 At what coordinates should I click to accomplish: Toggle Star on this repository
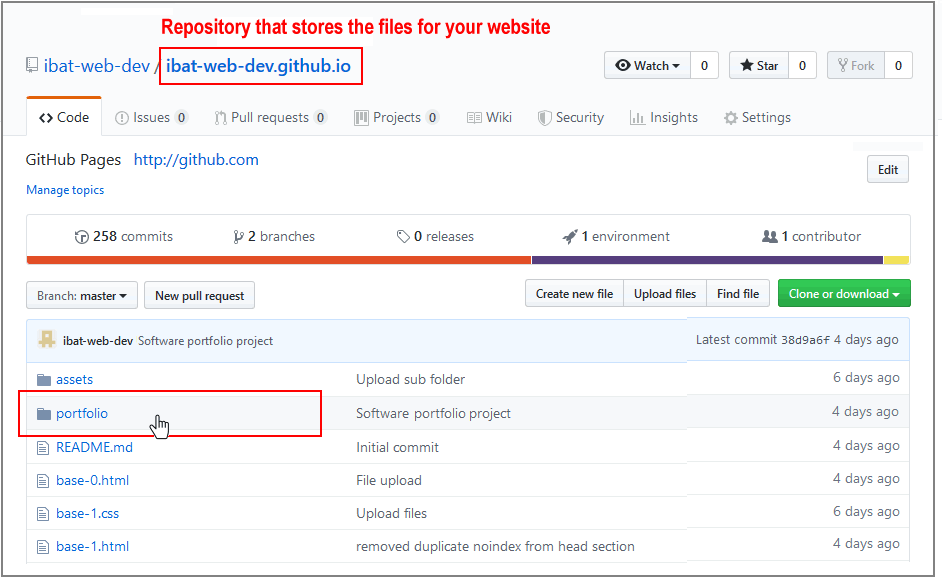758,66
